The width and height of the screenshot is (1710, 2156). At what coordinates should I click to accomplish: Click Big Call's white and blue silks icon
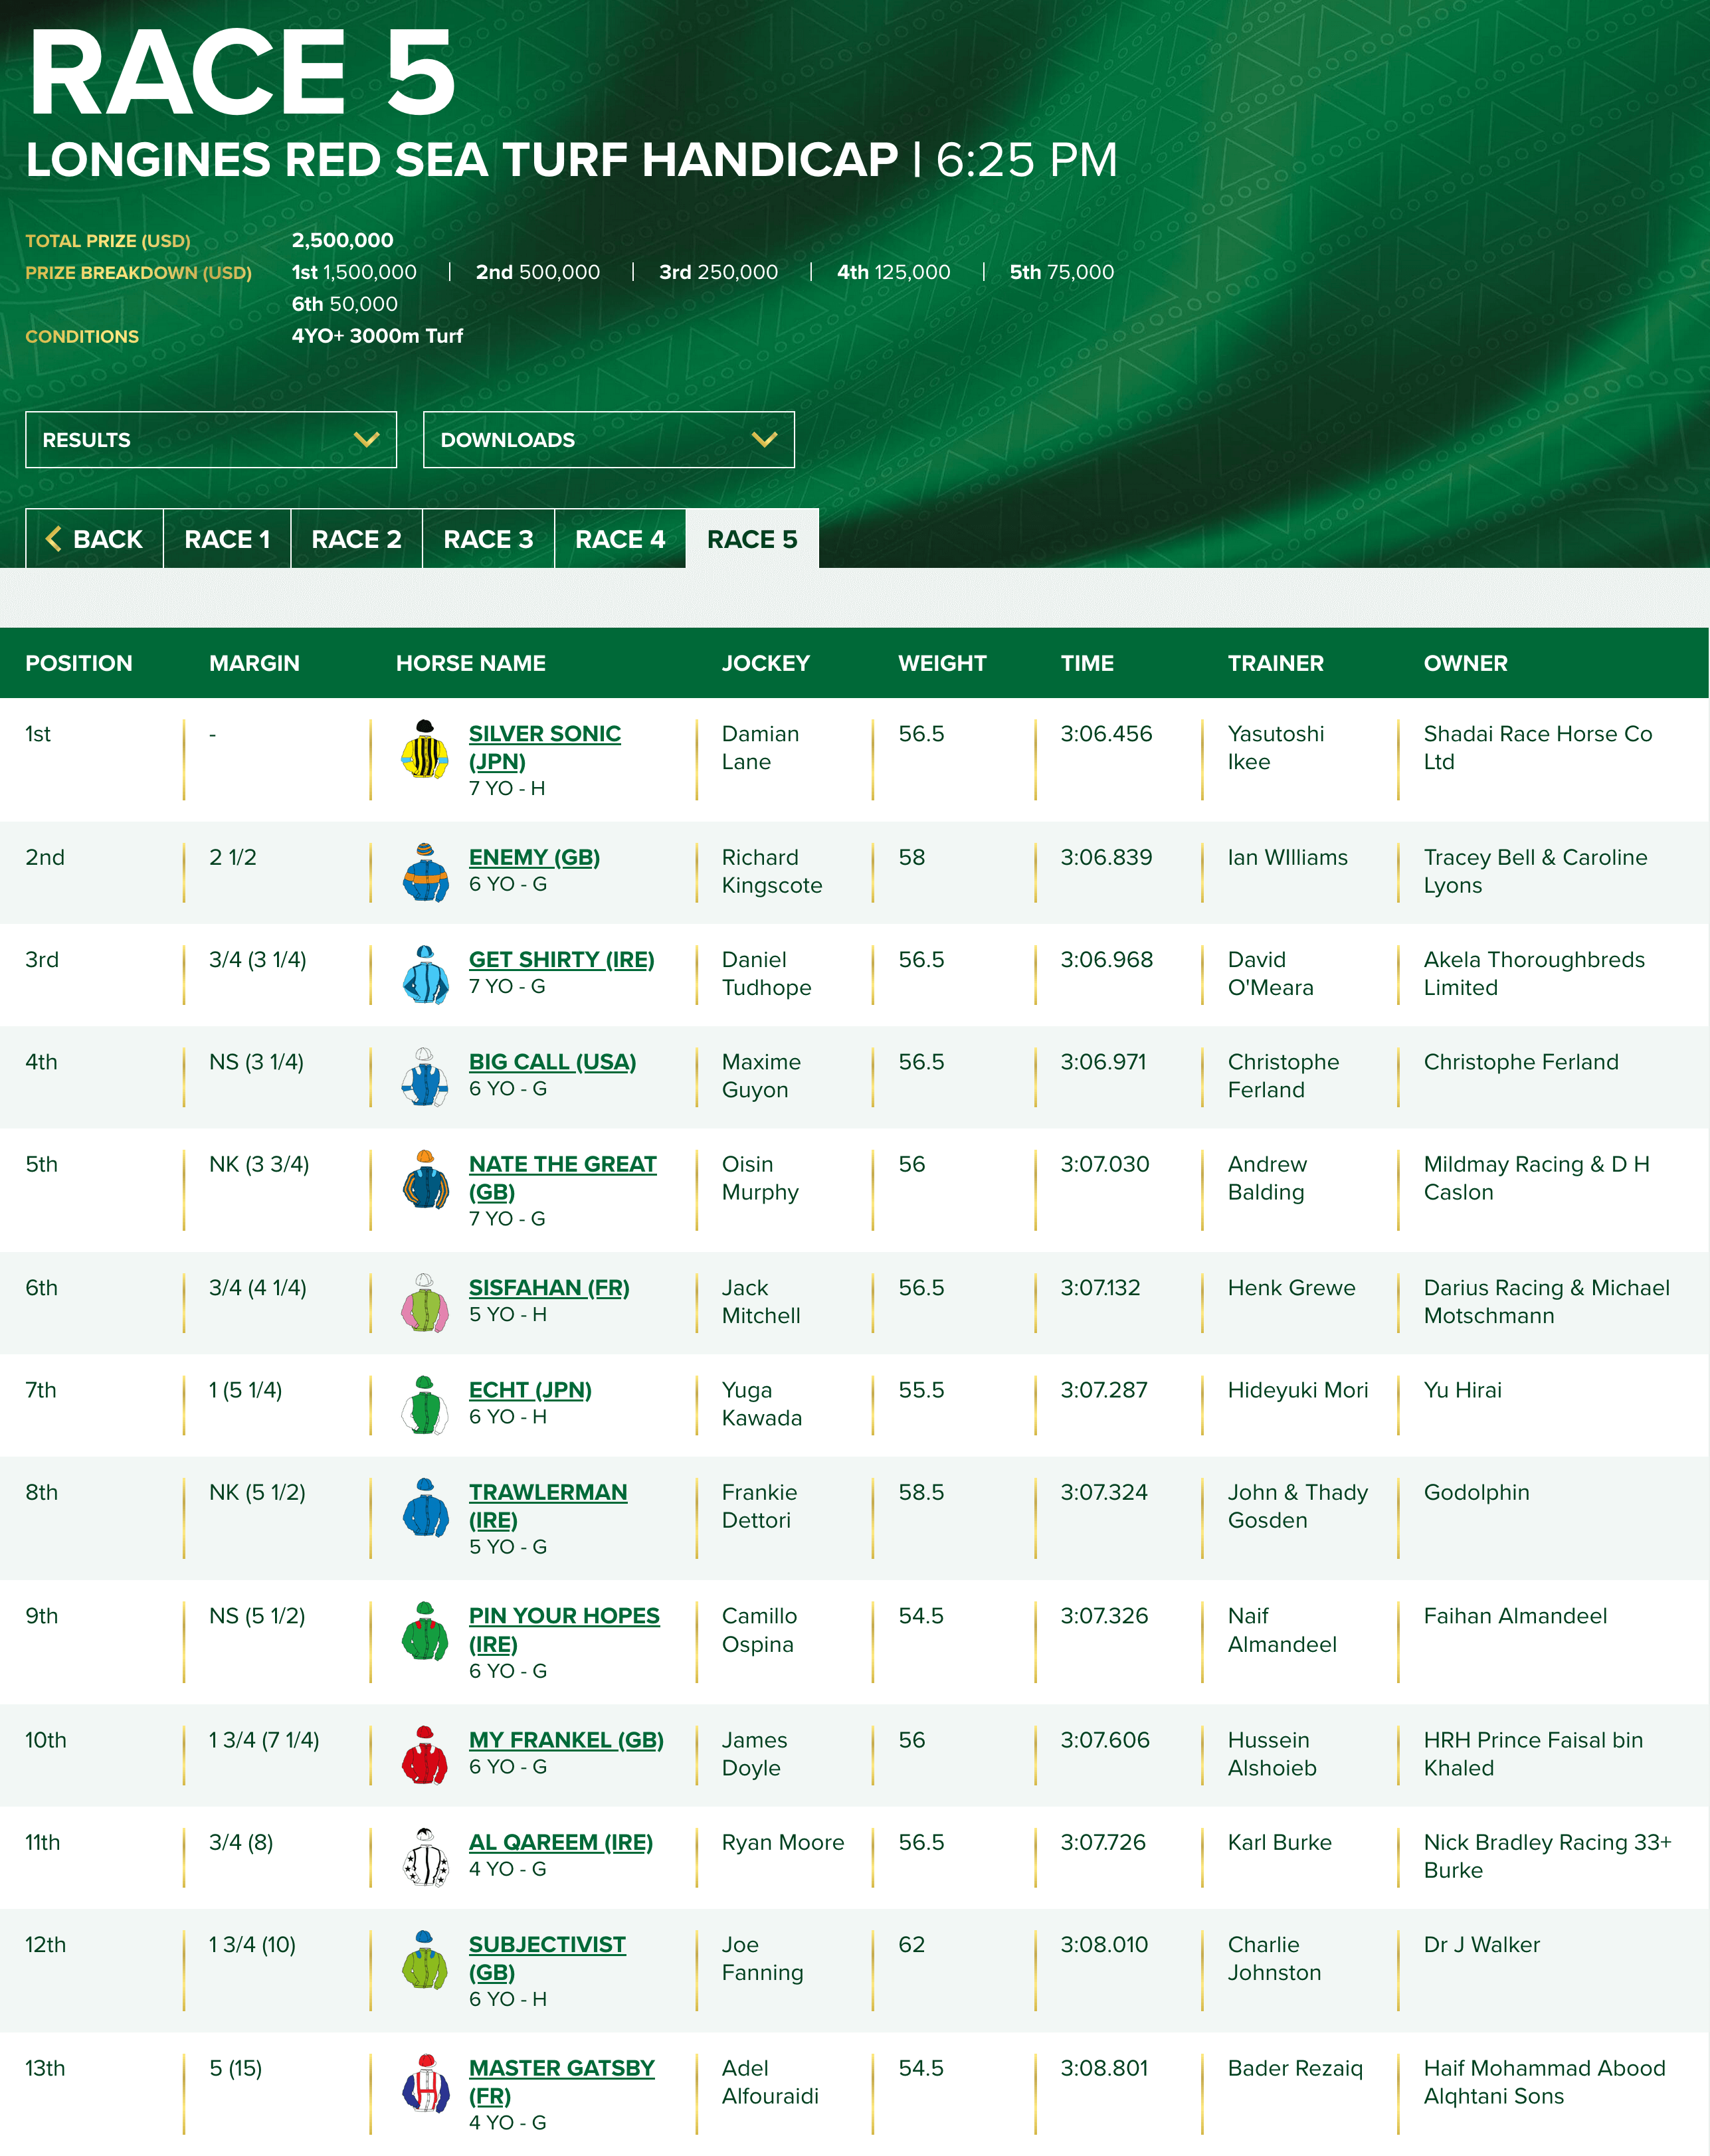(425, 1076)
